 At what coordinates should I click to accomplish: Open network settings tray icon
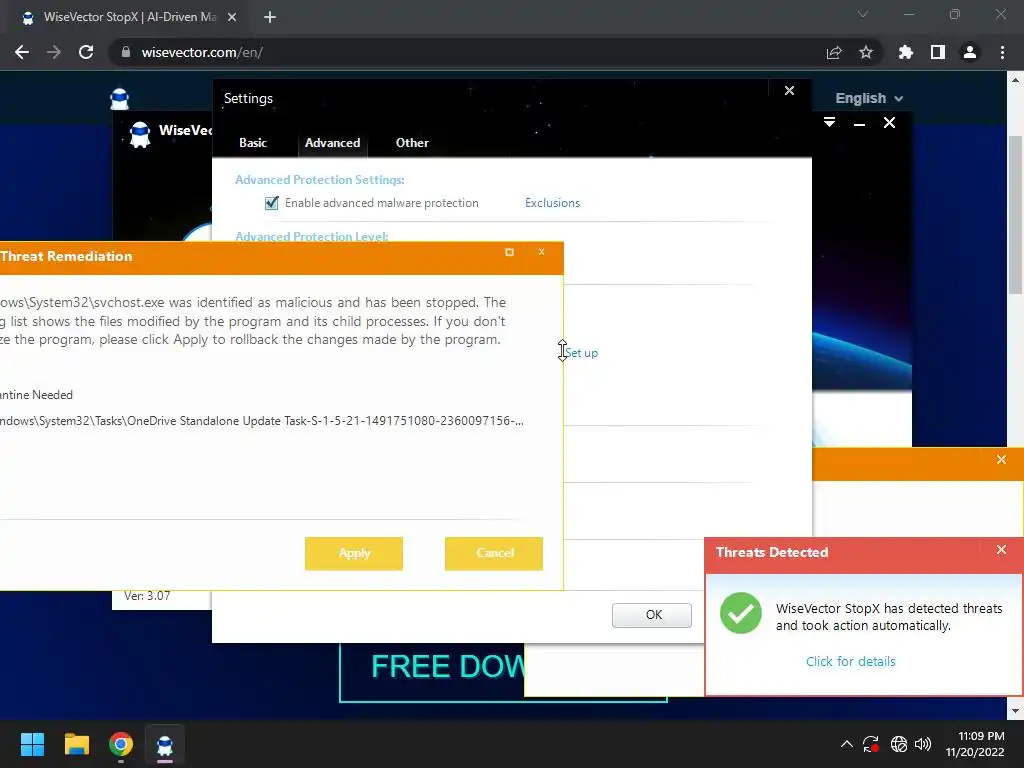(x=899, y=744)
